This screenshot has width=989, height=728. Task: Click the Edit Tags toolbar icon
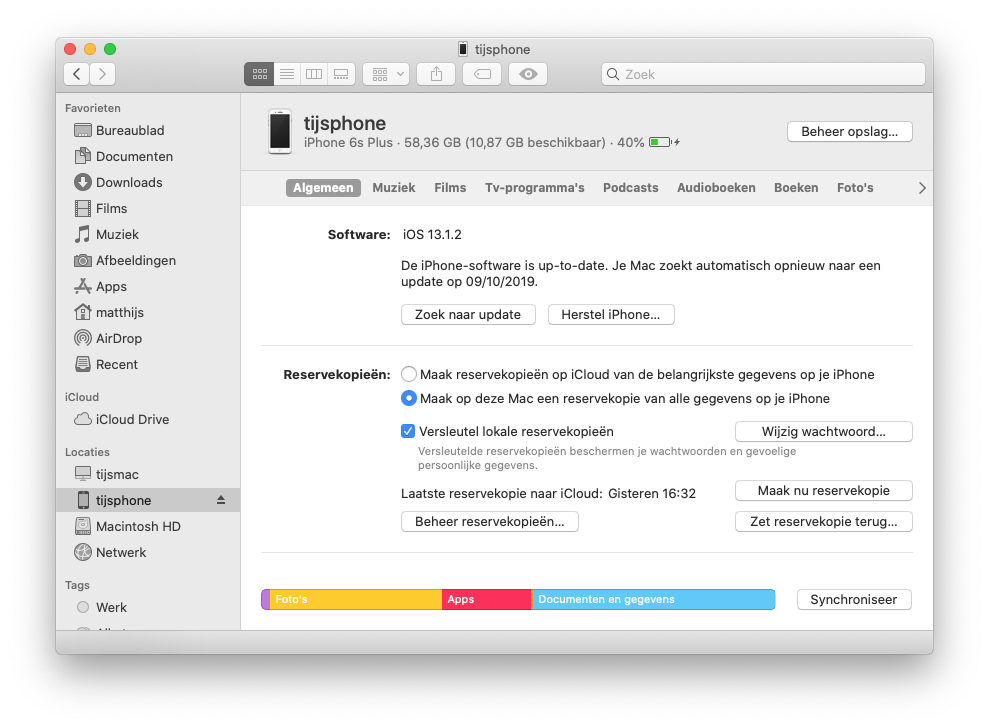pyautogui.click(x=483, y=74)
